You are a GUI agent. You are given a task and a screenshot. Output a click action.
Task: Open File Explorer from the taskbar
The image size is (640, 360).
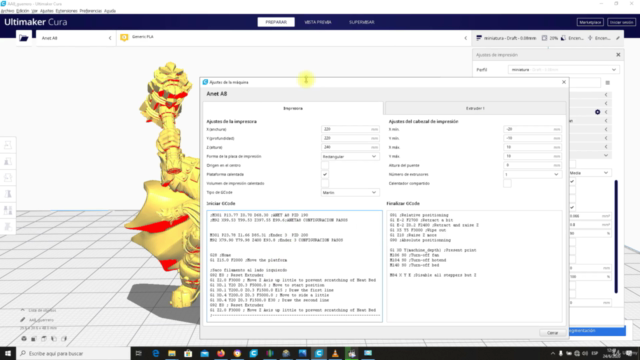click(x=172, y=353)
